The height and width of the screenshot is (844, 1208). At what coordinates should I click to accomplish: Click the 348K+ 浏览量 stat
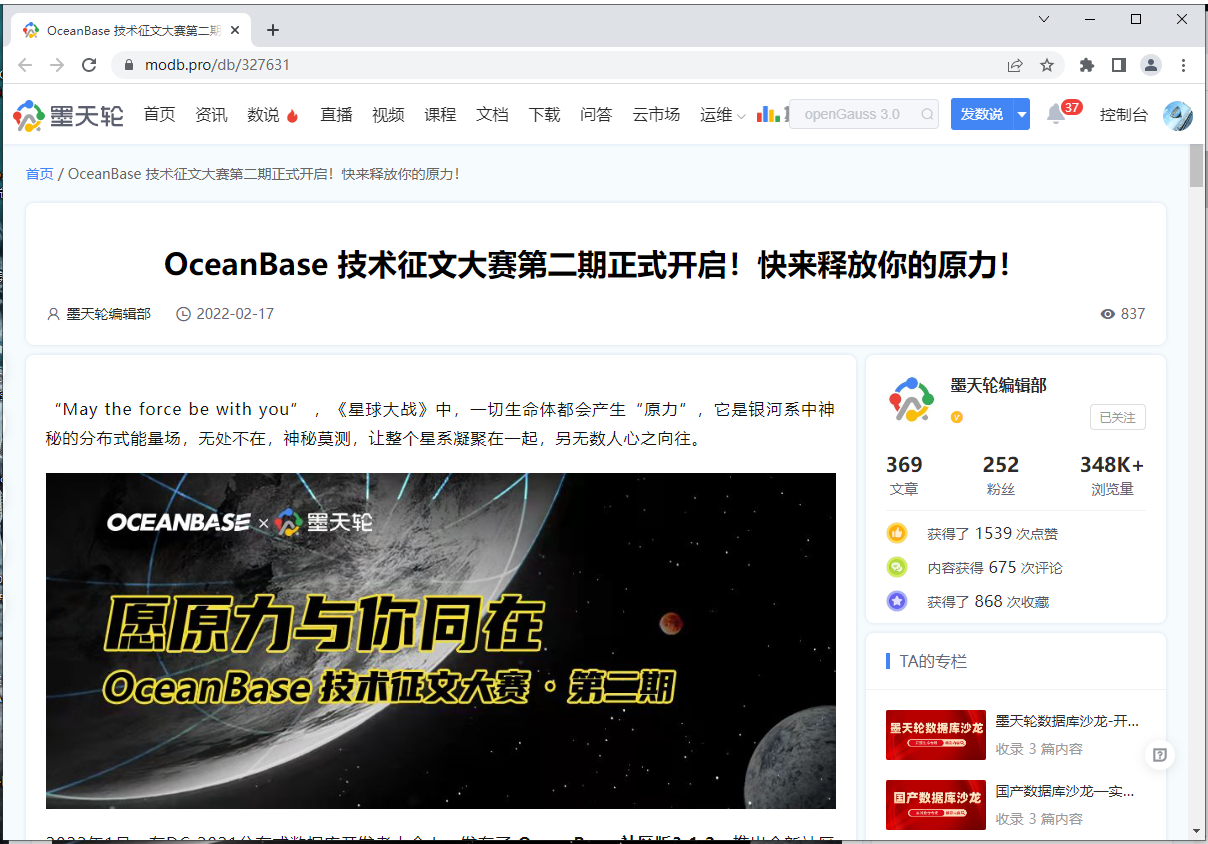1112,476
